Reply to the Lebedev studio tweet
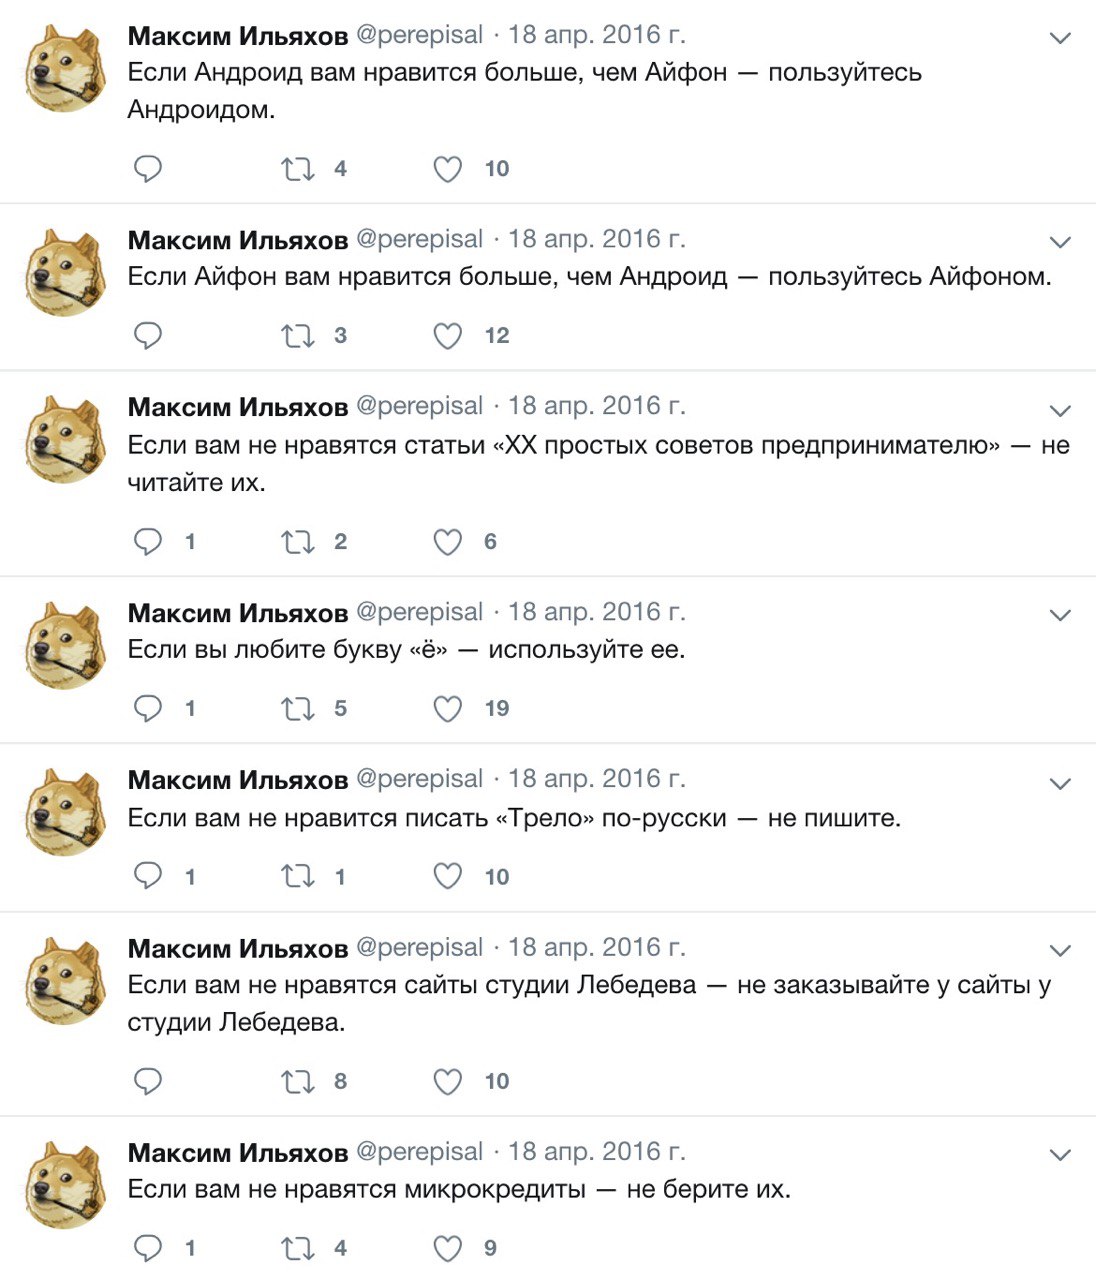This screenshot has width=1096, height=1280. coord(148,1082)
